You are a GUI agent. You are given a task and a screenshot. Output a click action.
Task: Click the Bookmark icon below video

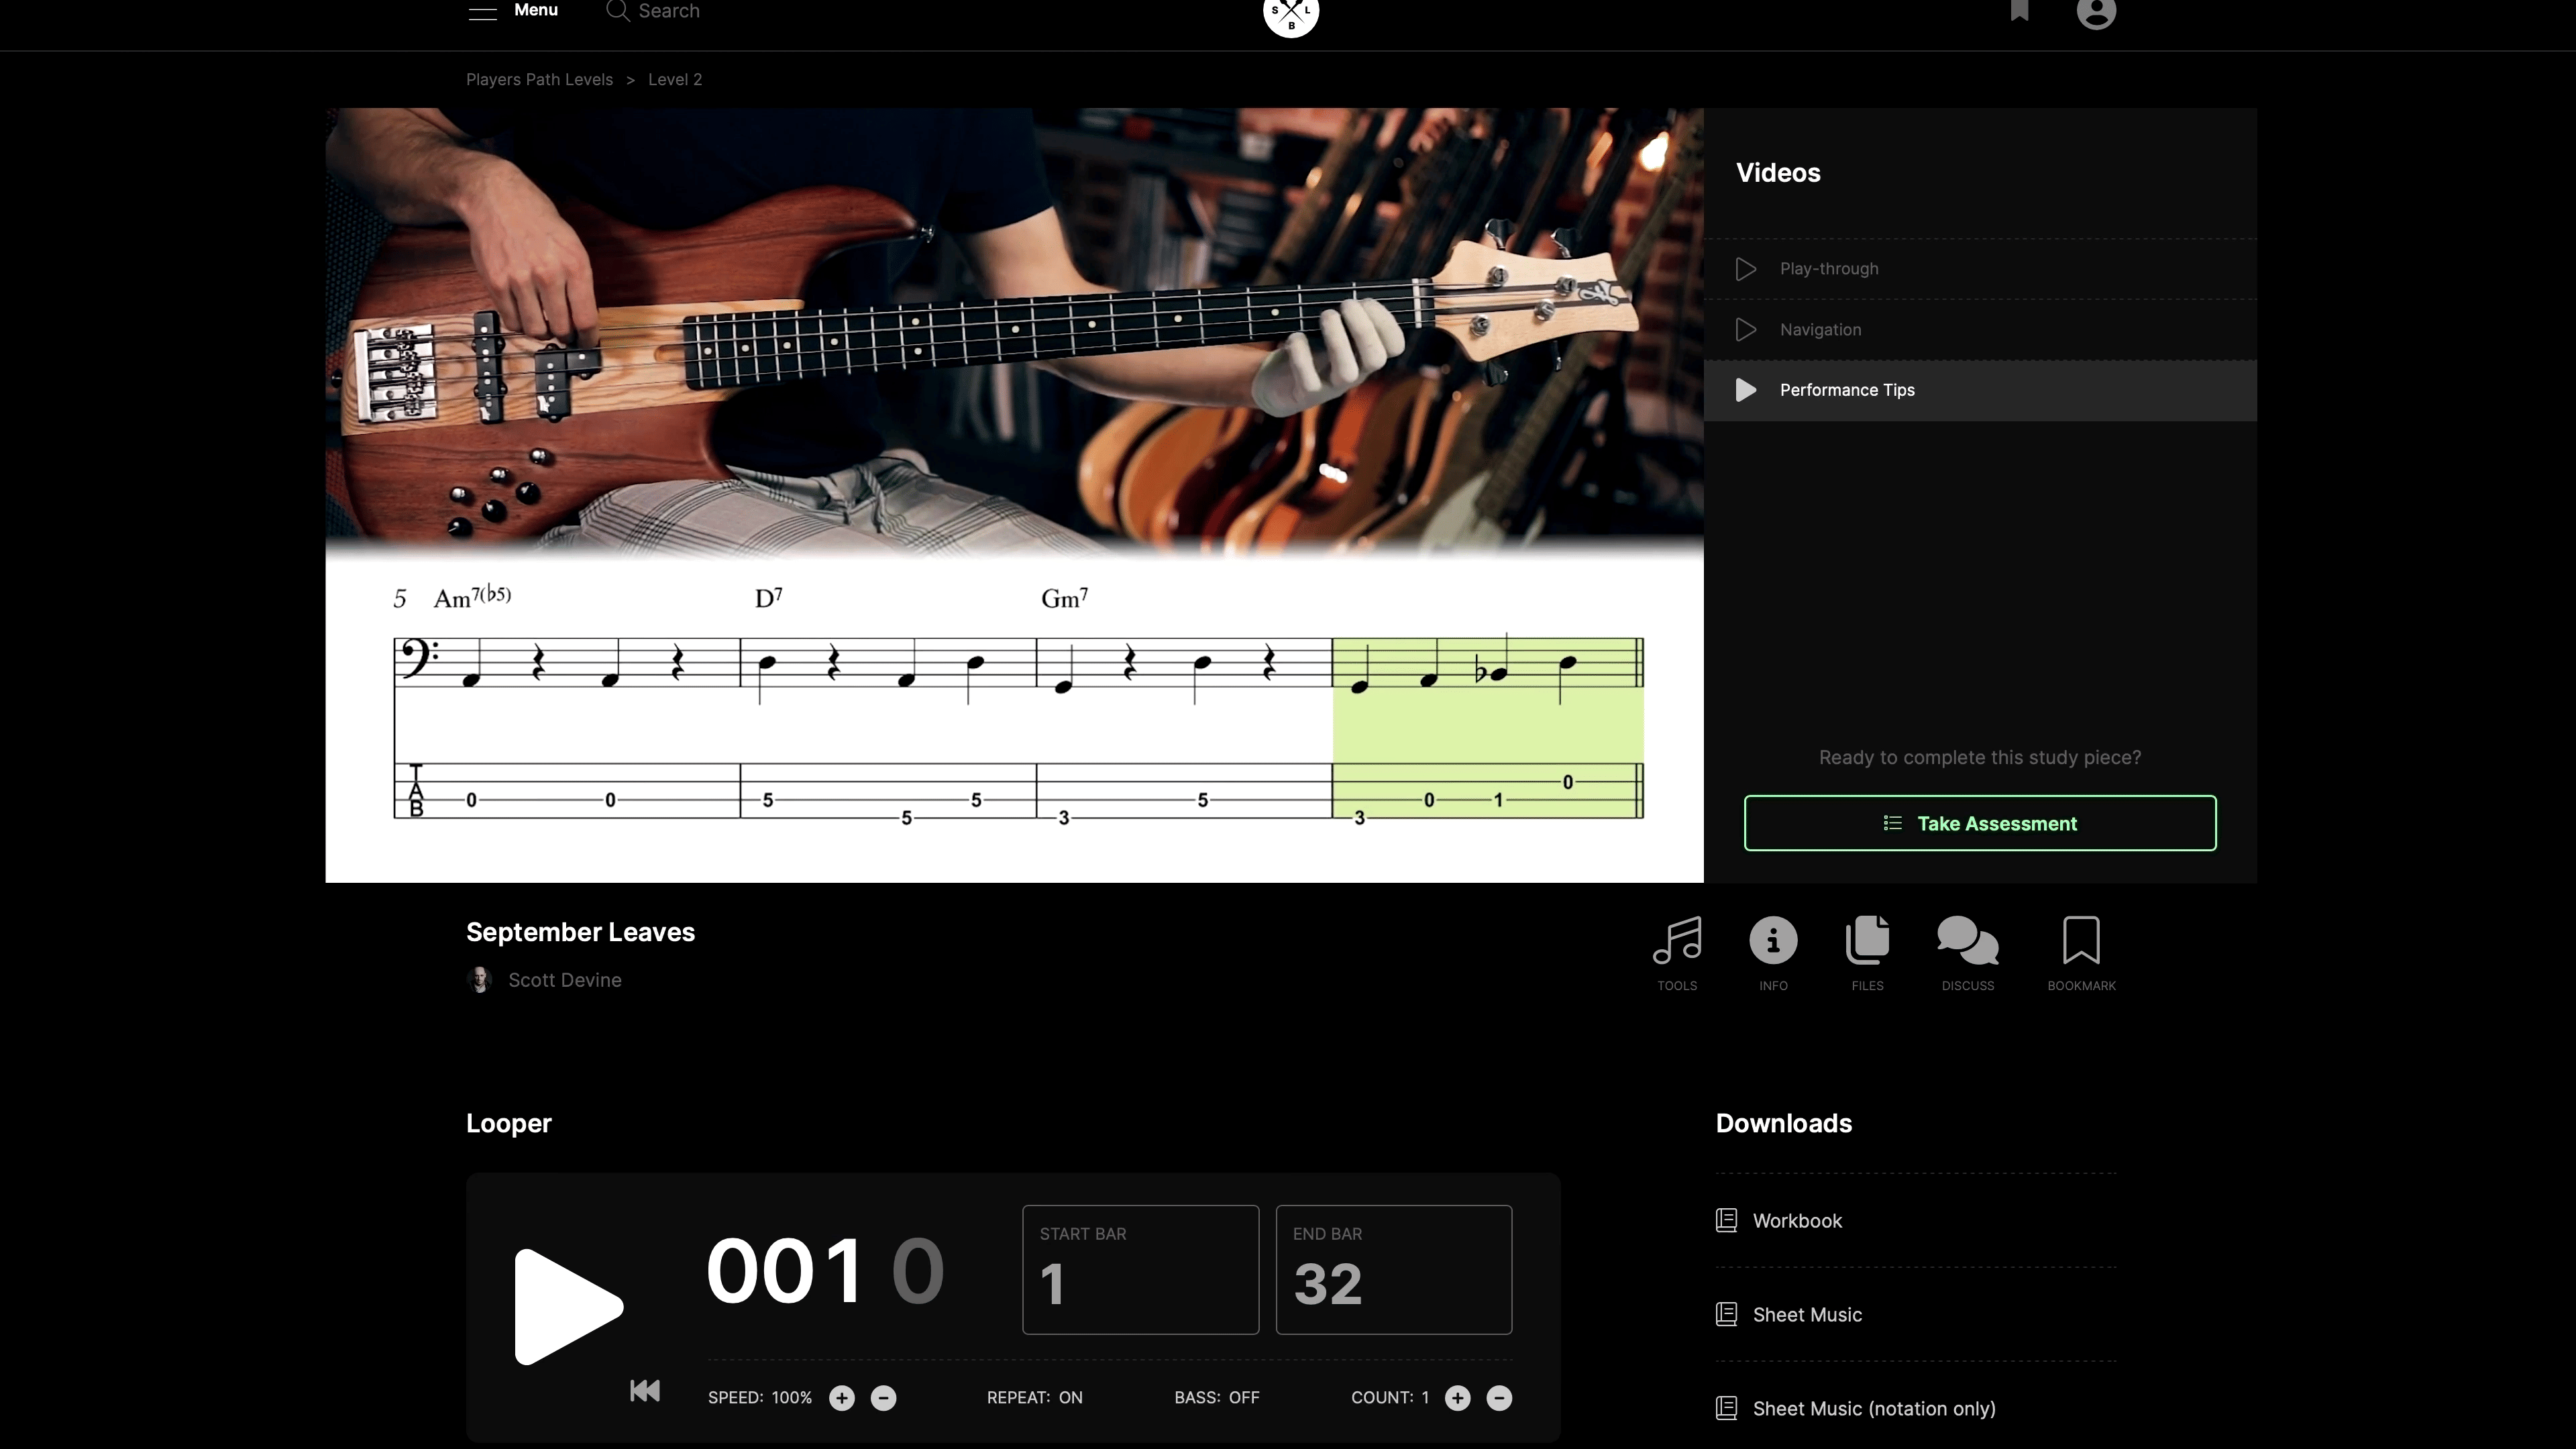click(2081, 941)
